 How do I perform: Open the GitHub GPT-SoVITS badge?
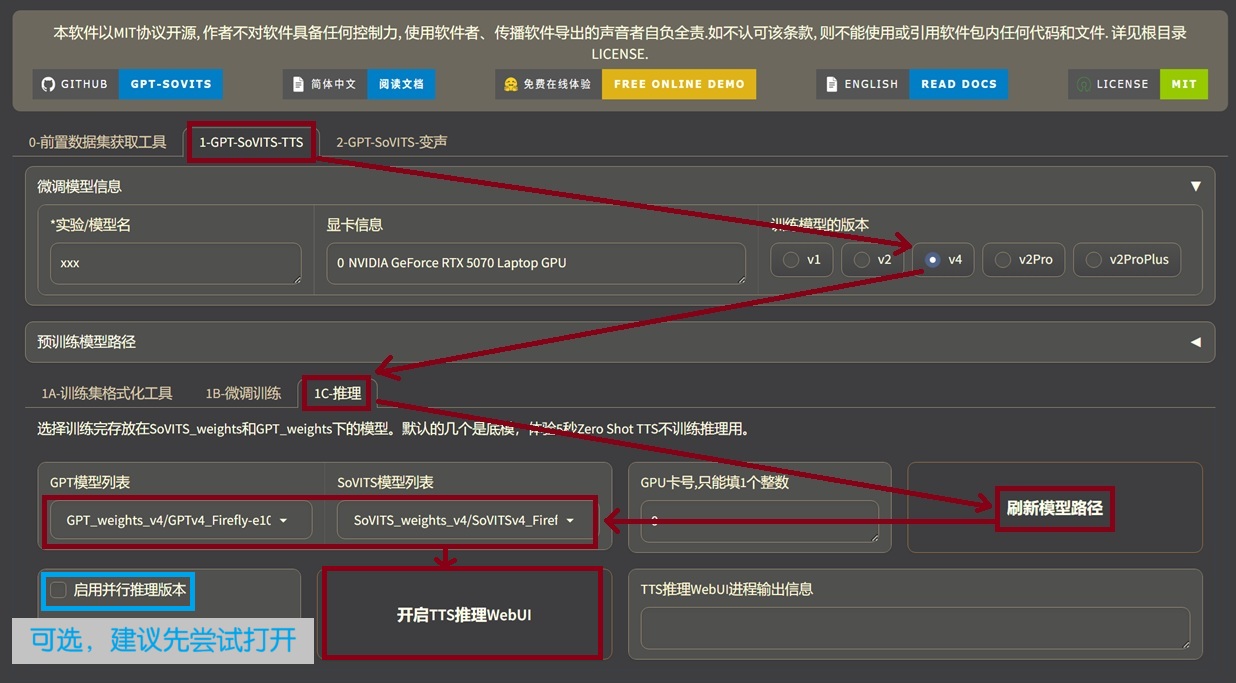coord(127,84)
